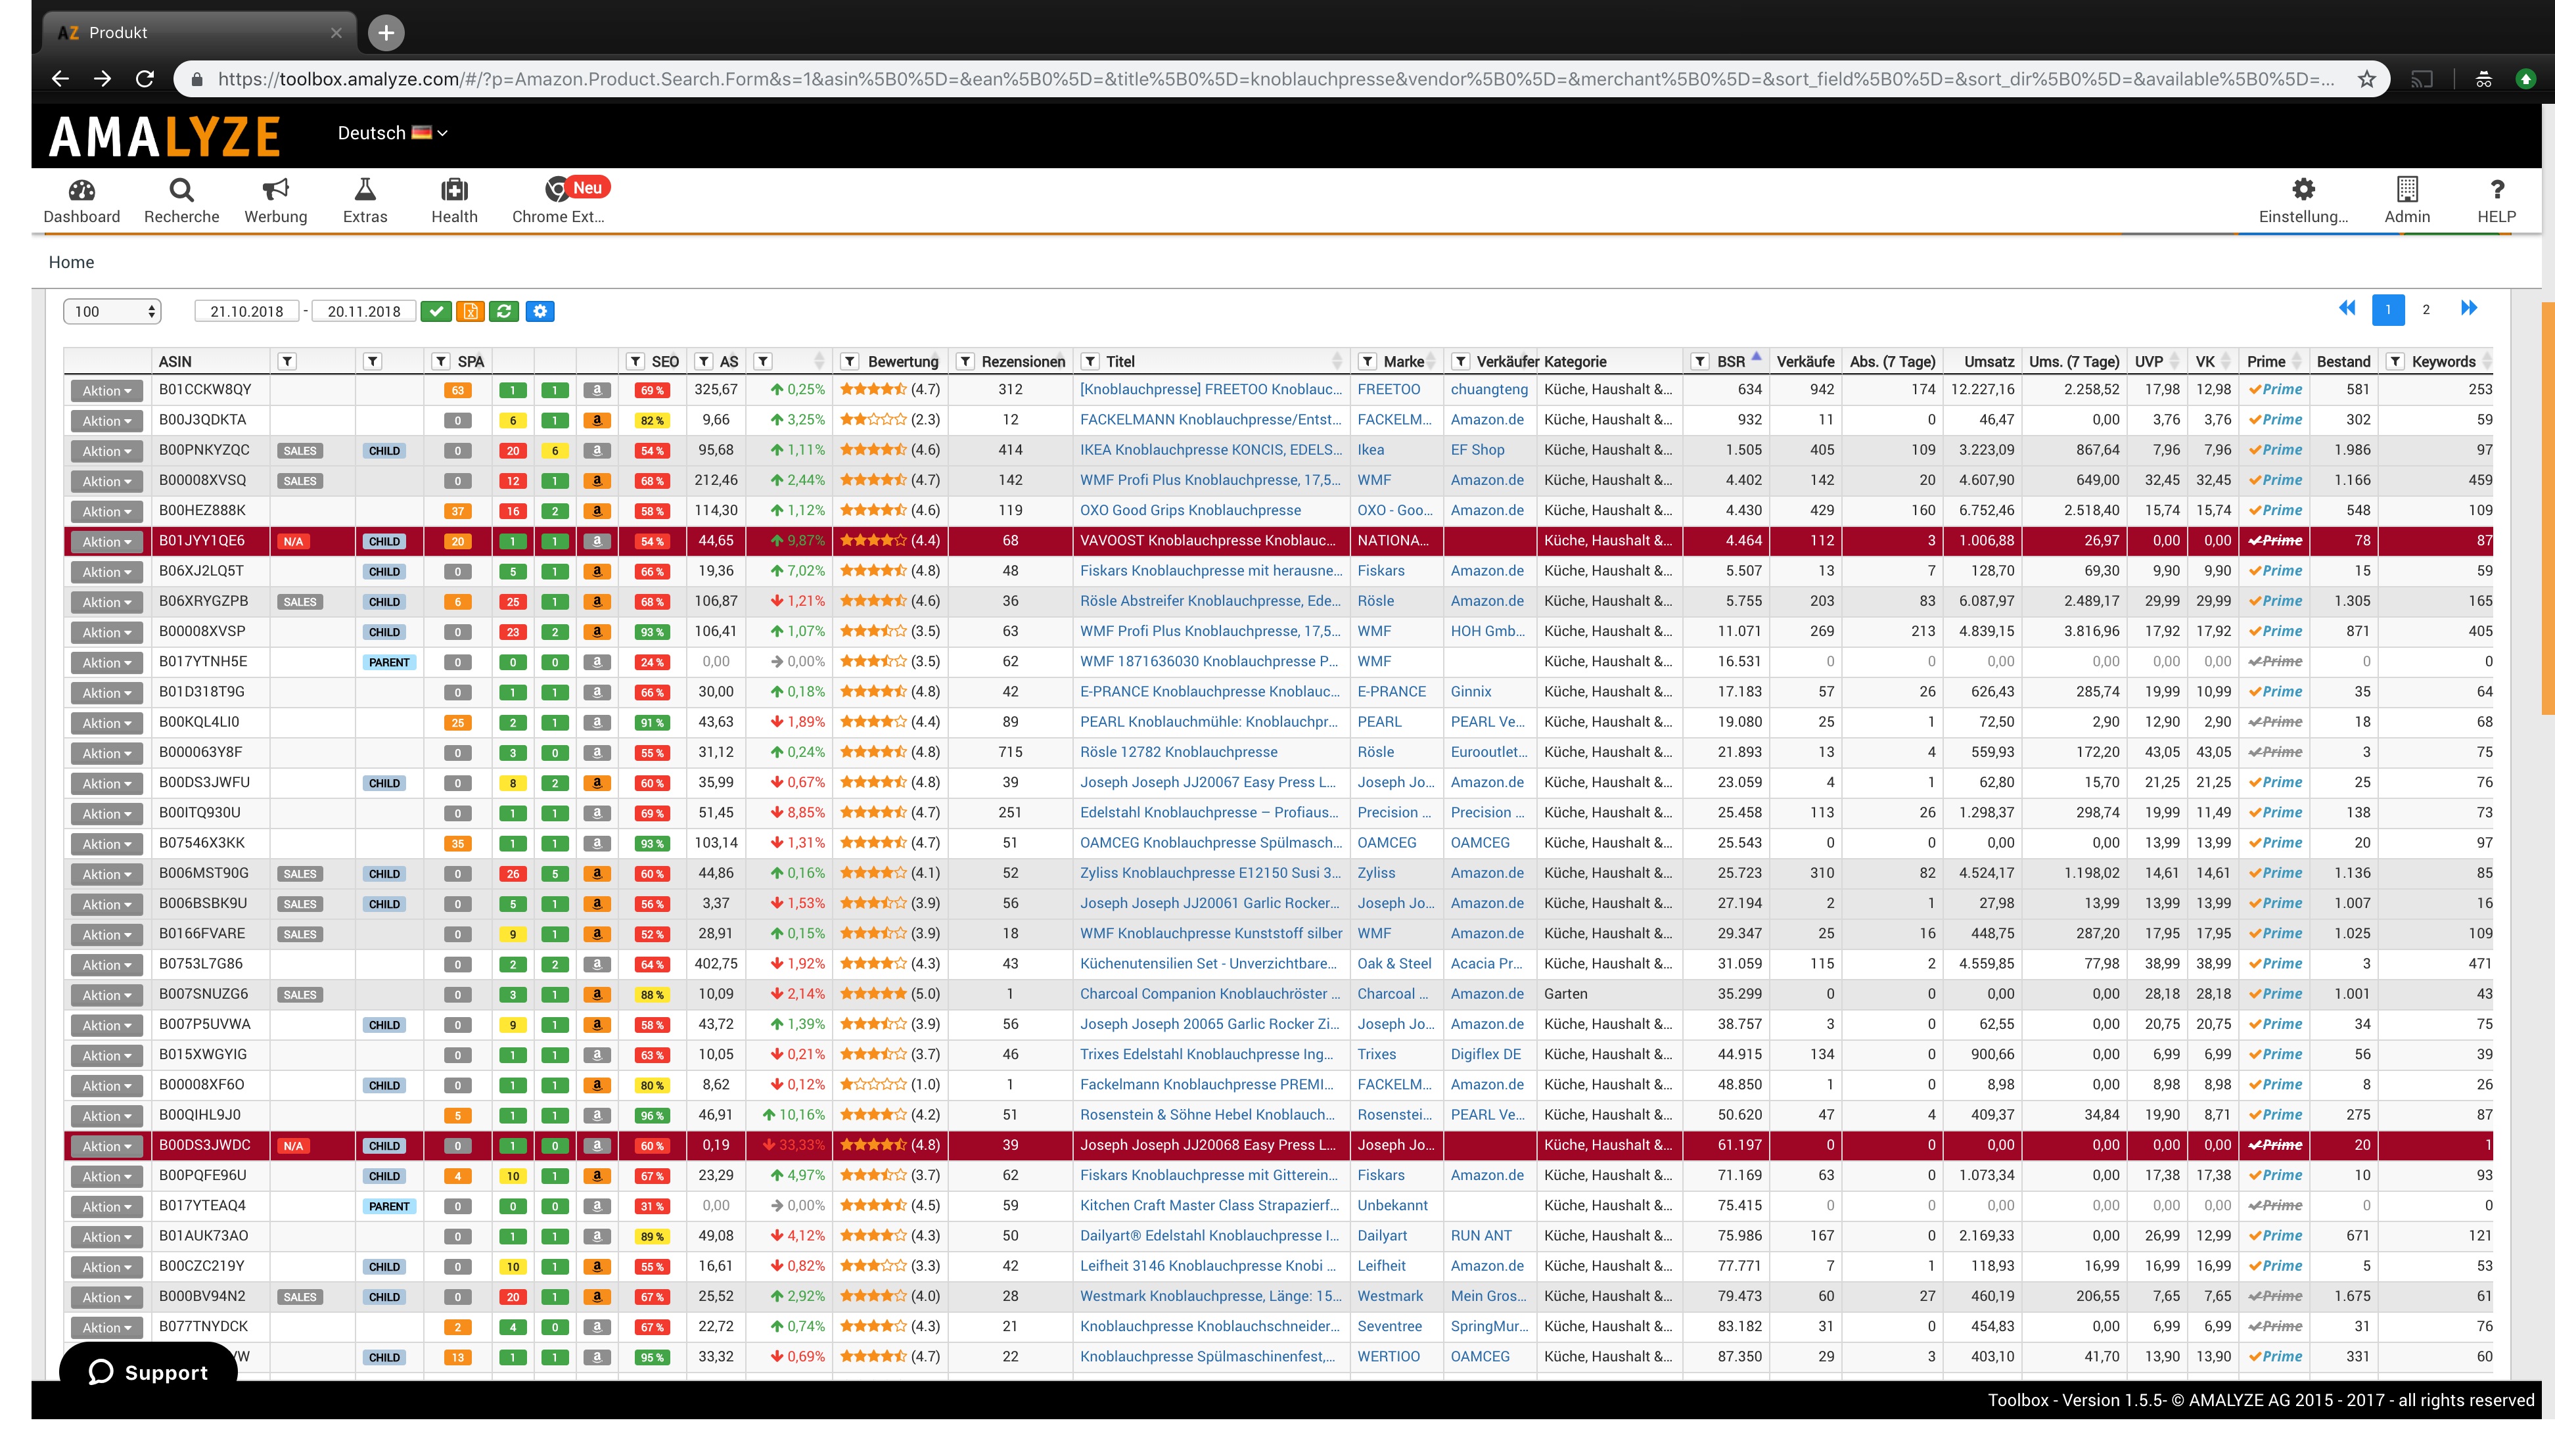
Task: Go to the first results page arrow
Action: (2346, 308)
